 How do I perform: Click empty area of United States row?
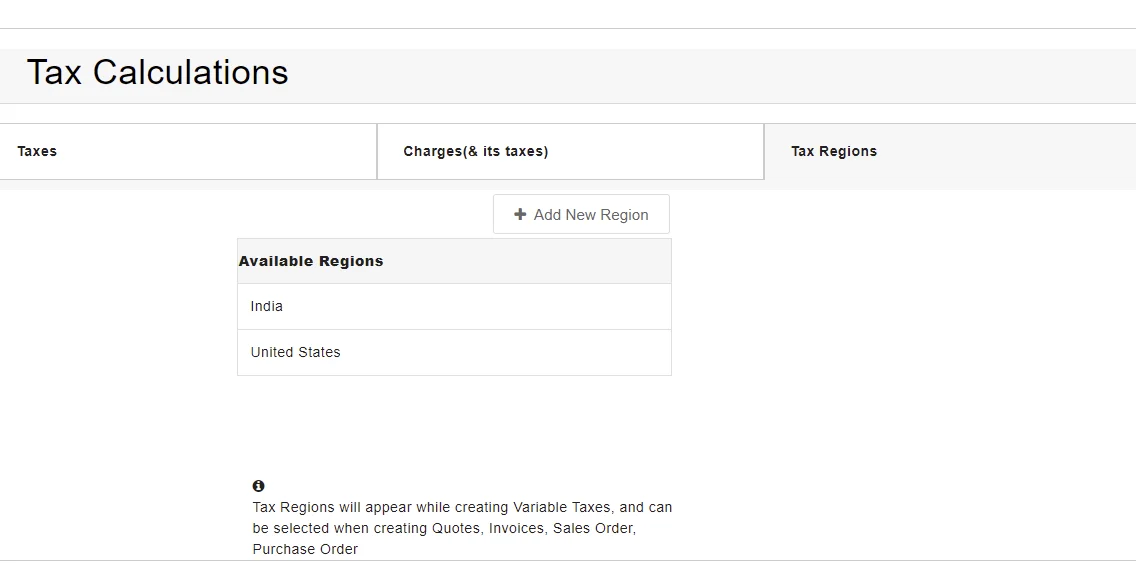pos(540,353)
